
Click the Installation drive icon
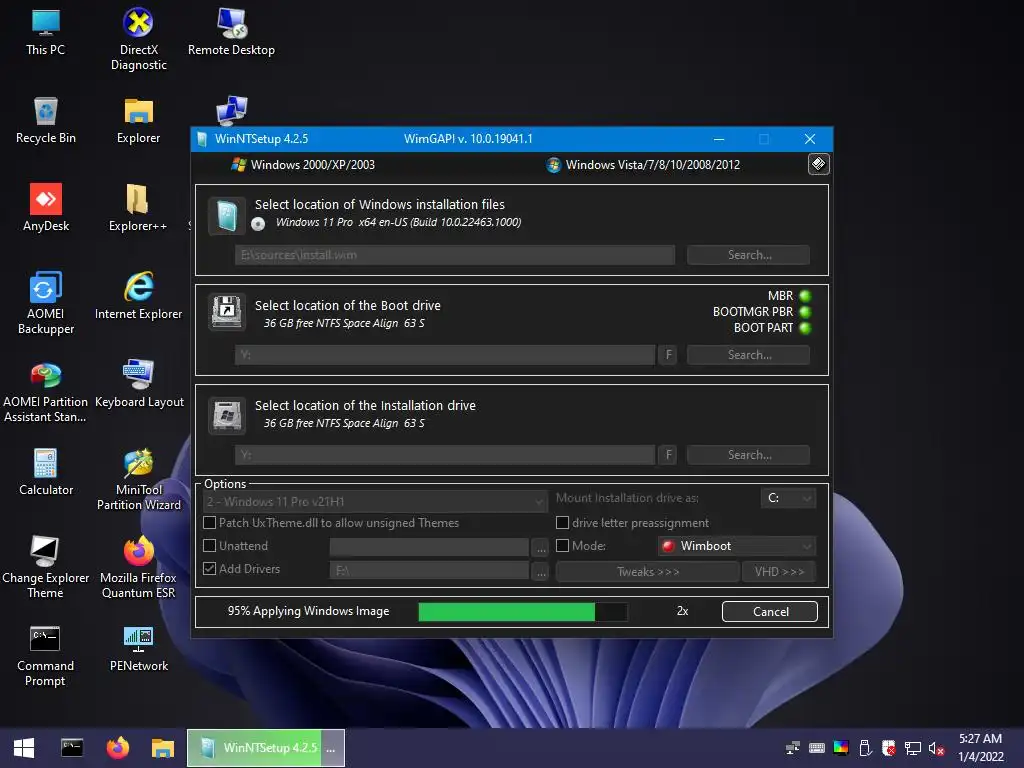point(227,415)
